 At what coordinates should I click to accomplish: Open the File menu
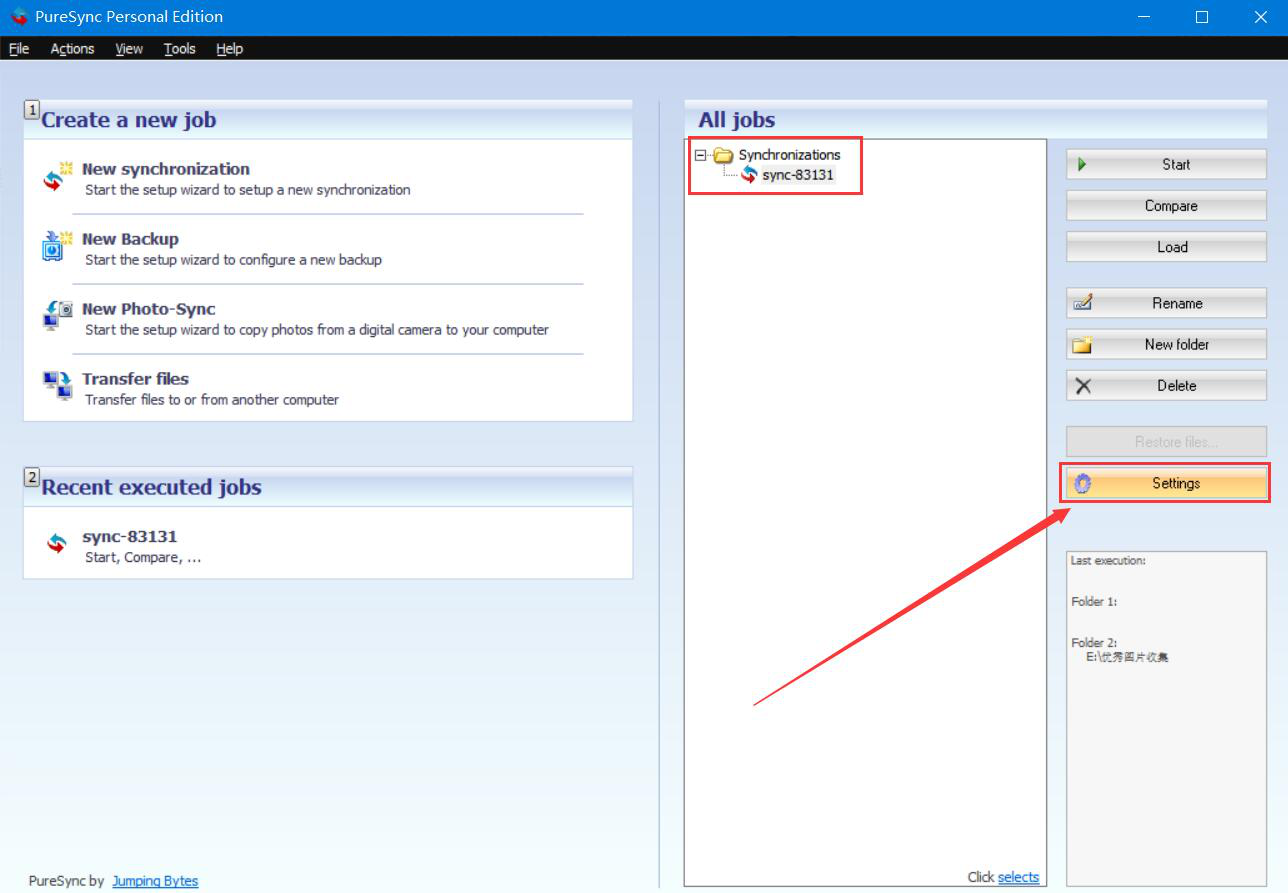19,48
